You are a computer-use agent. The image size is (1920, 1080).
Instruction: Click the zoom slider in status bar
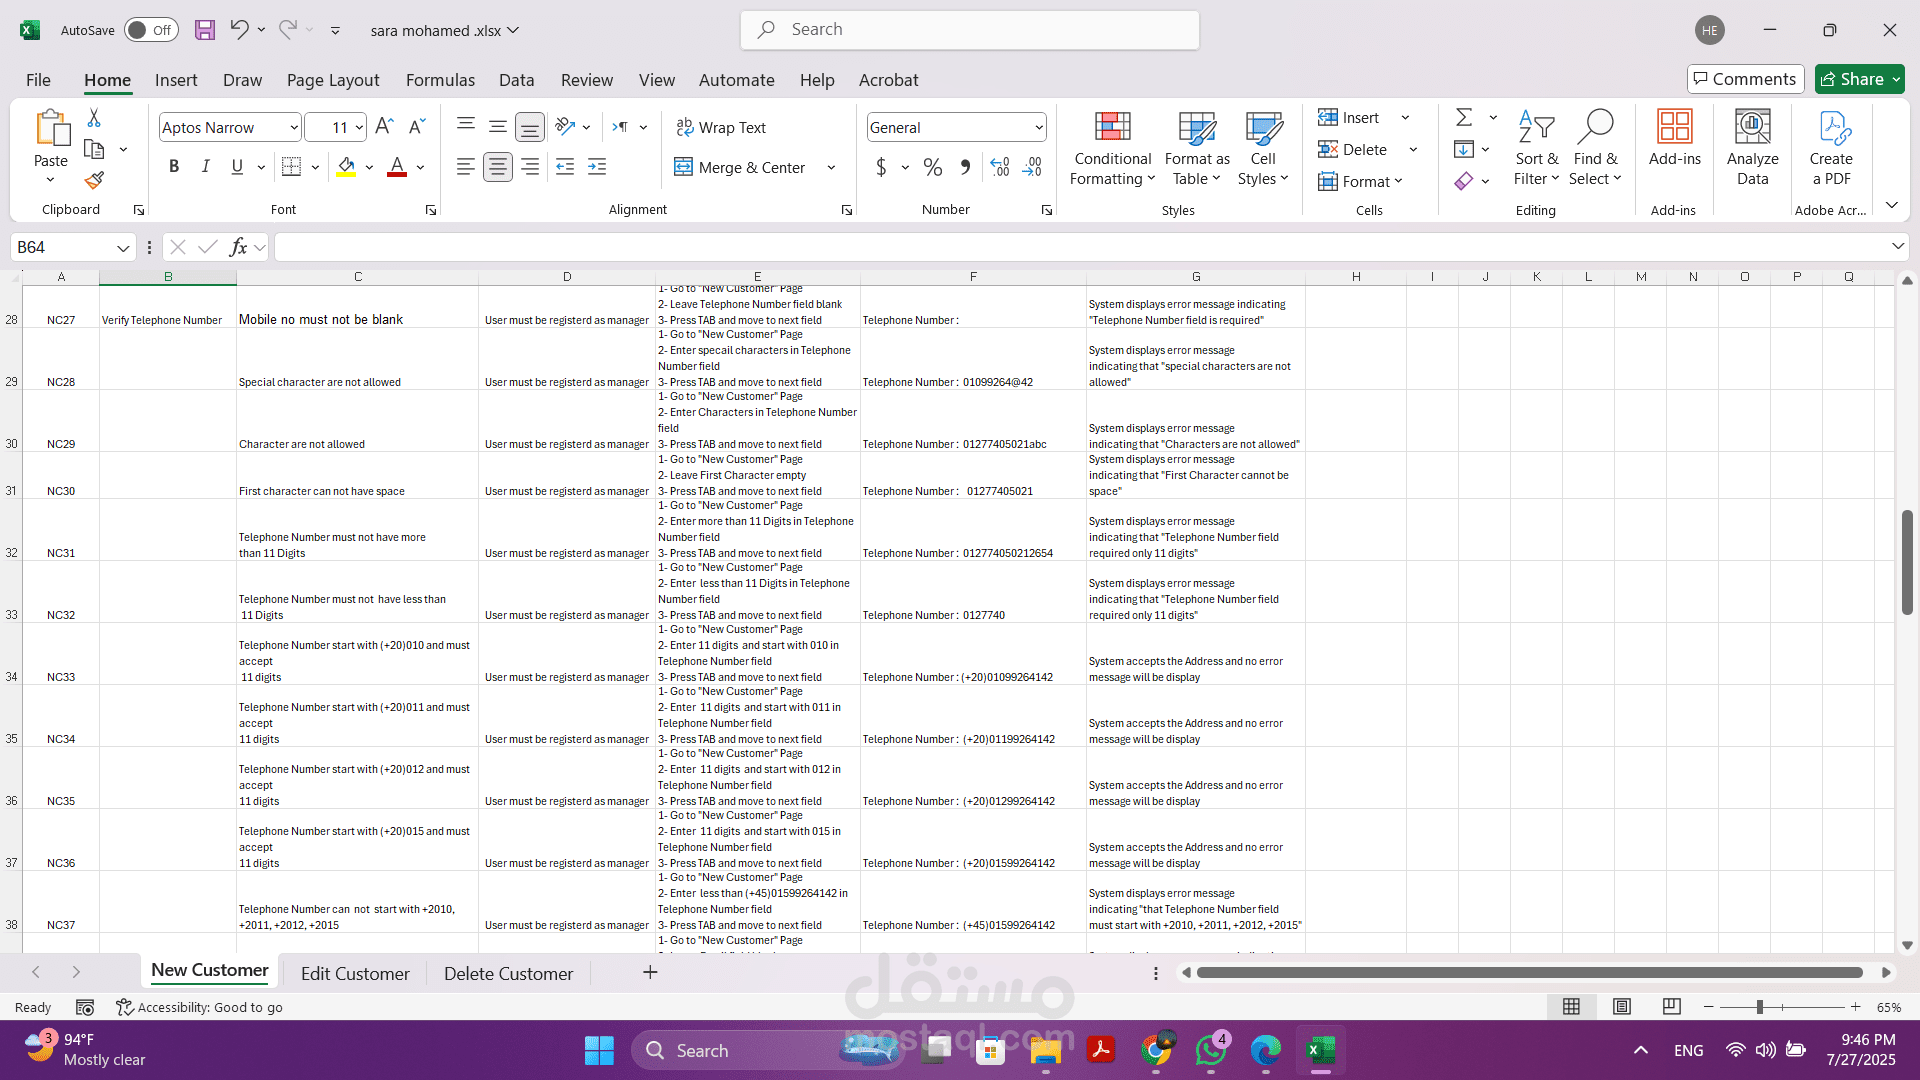pos(1759,1007)
